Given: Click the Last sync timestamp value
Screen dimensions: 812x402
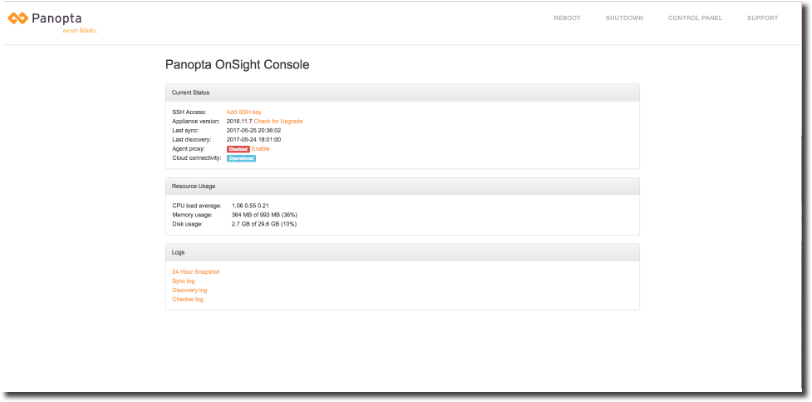Looking at the screenshot, I should pyautogui.click(x=254, y=131).
